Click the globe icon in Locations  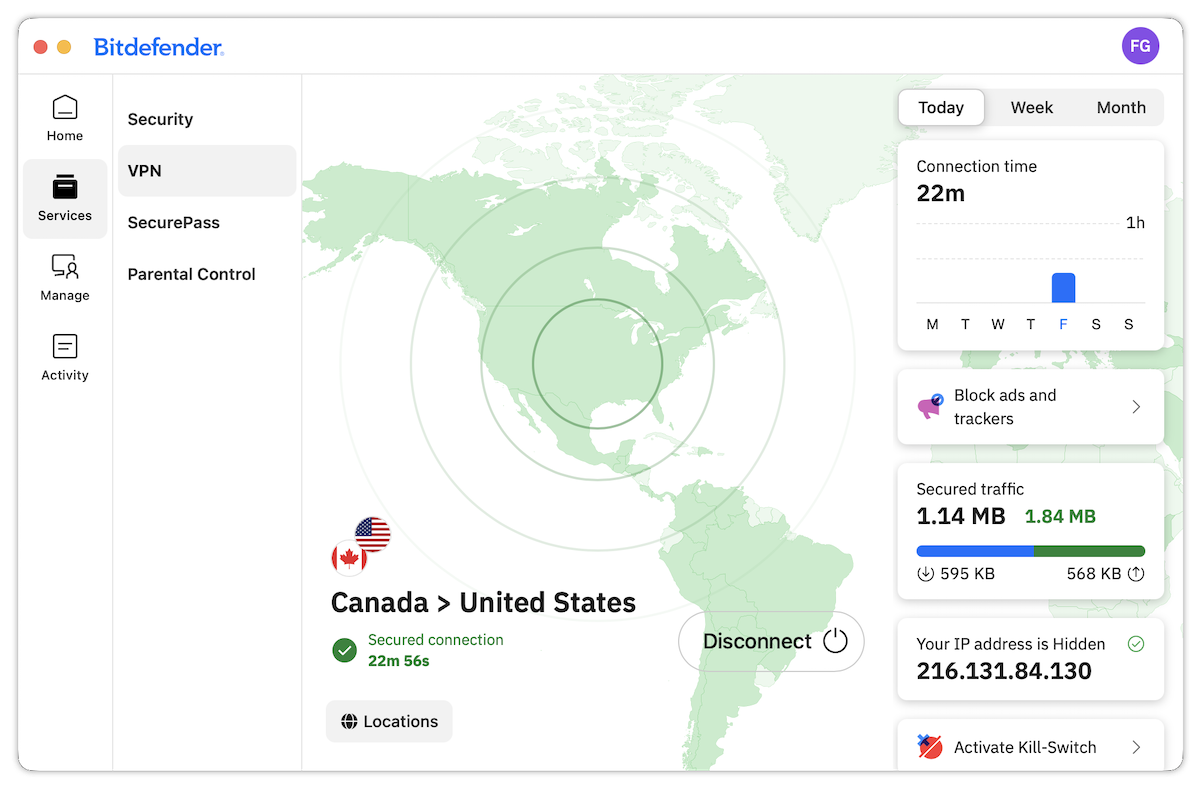349,721
